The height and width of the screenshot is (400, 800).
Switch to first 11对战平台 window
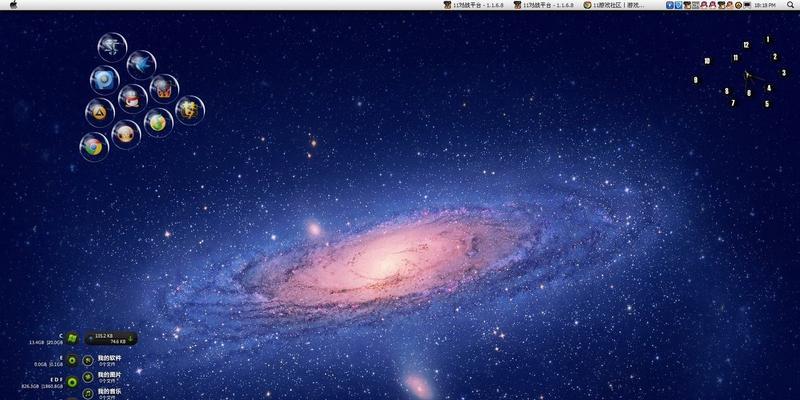coord(474,5)
